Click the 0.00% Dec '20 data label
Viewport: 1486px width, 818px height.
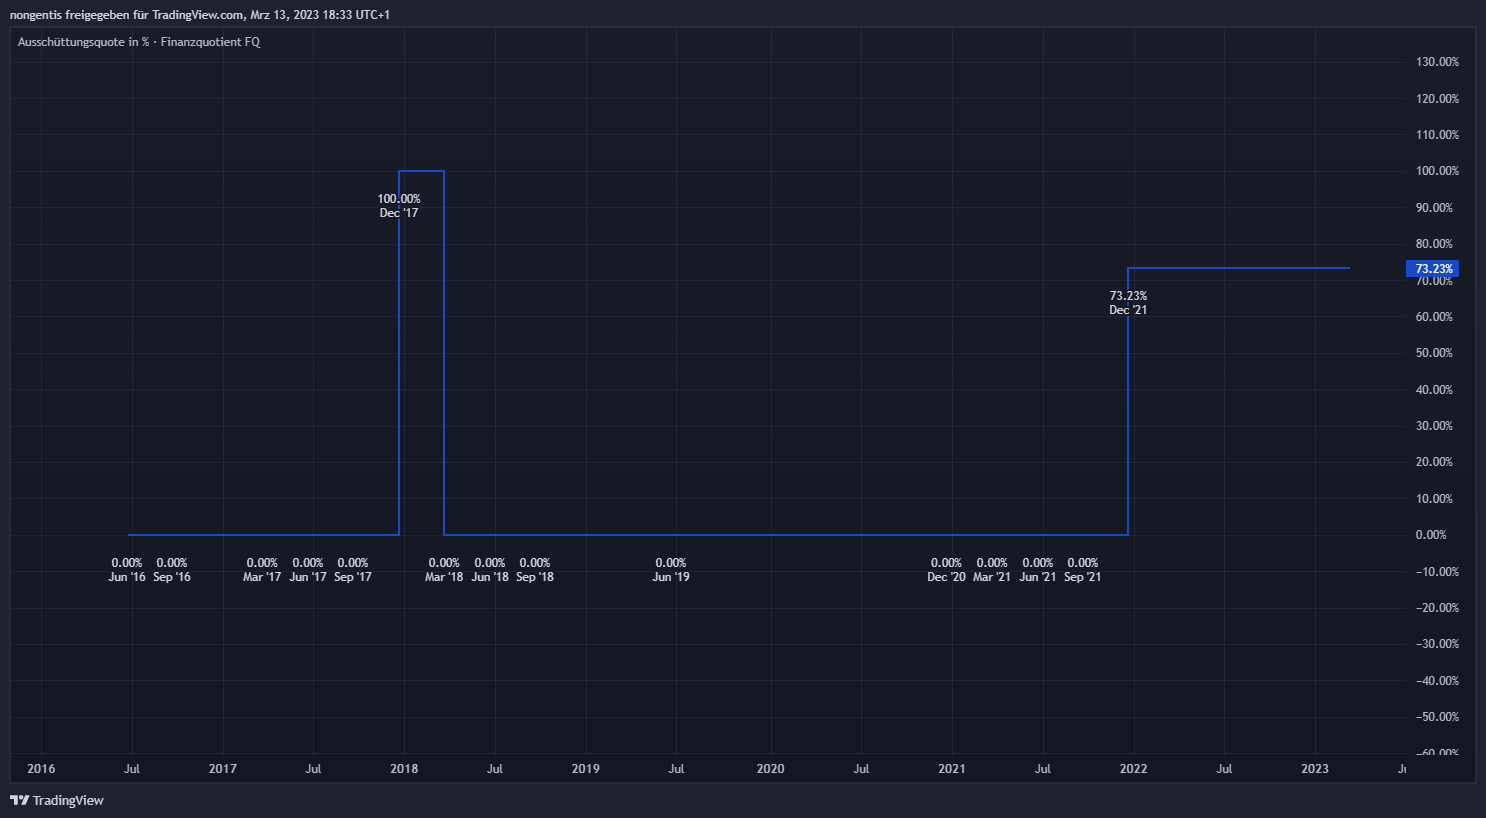[x=946, y=570]
